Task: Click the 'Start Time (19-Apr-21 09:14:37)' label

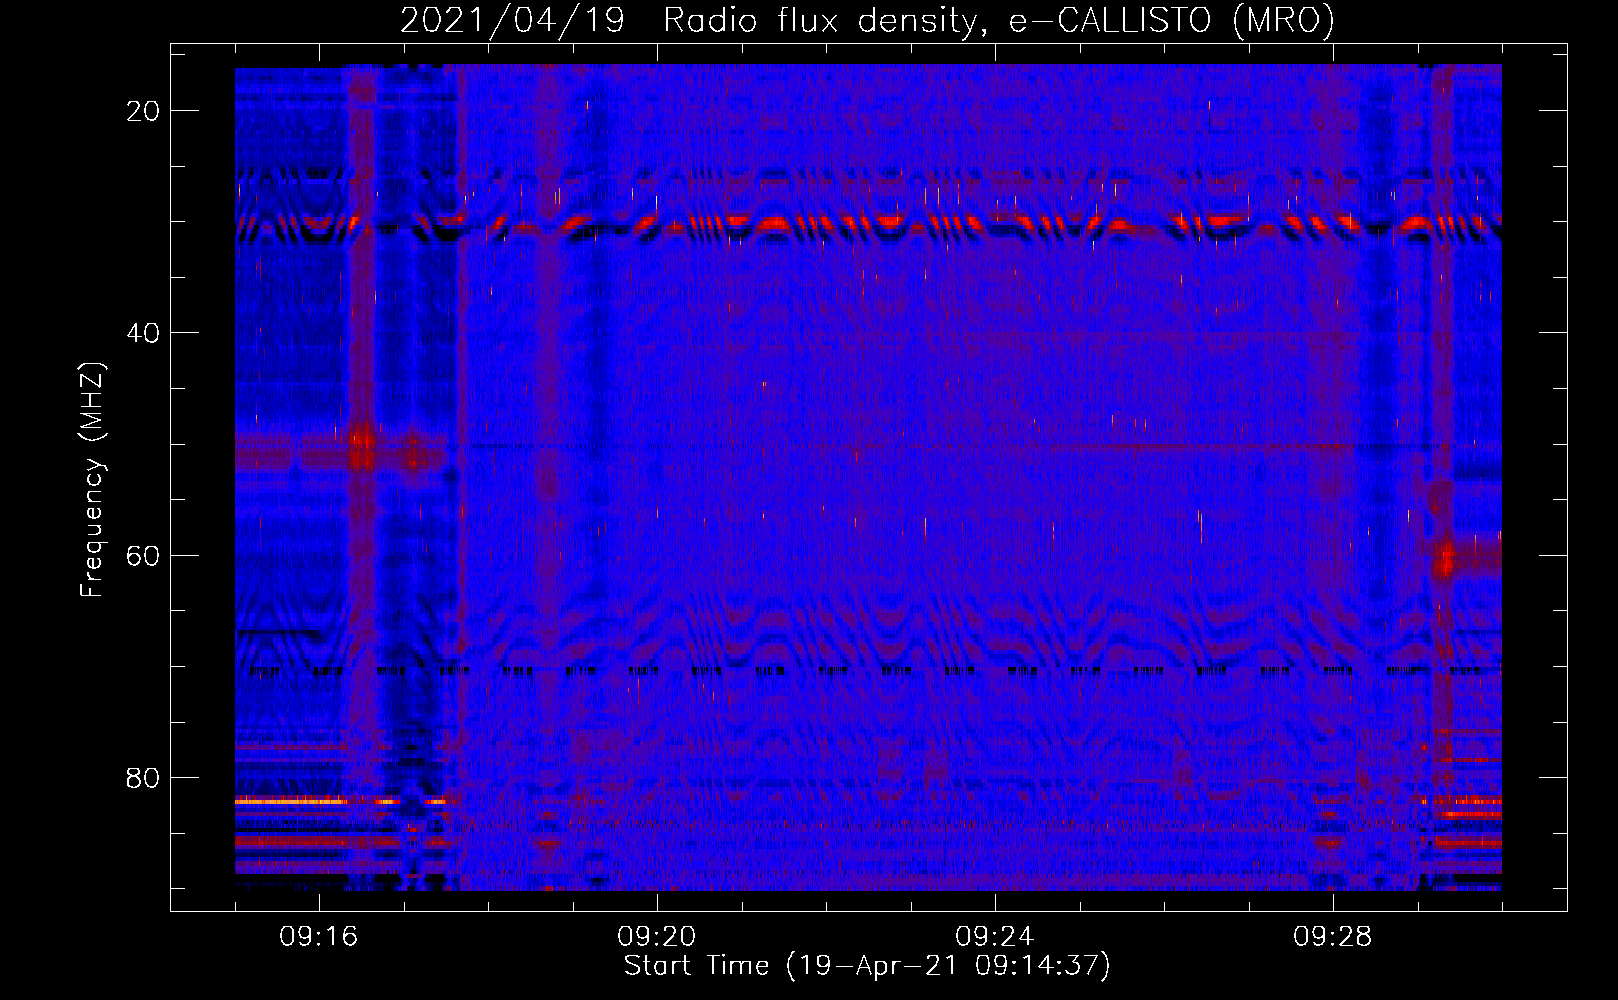Action: 867,966
